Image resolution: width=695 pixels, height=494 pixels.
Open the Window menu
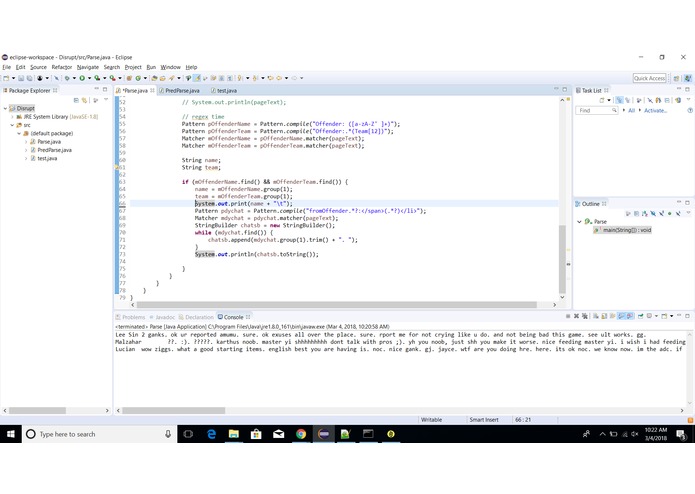[171, 67]
